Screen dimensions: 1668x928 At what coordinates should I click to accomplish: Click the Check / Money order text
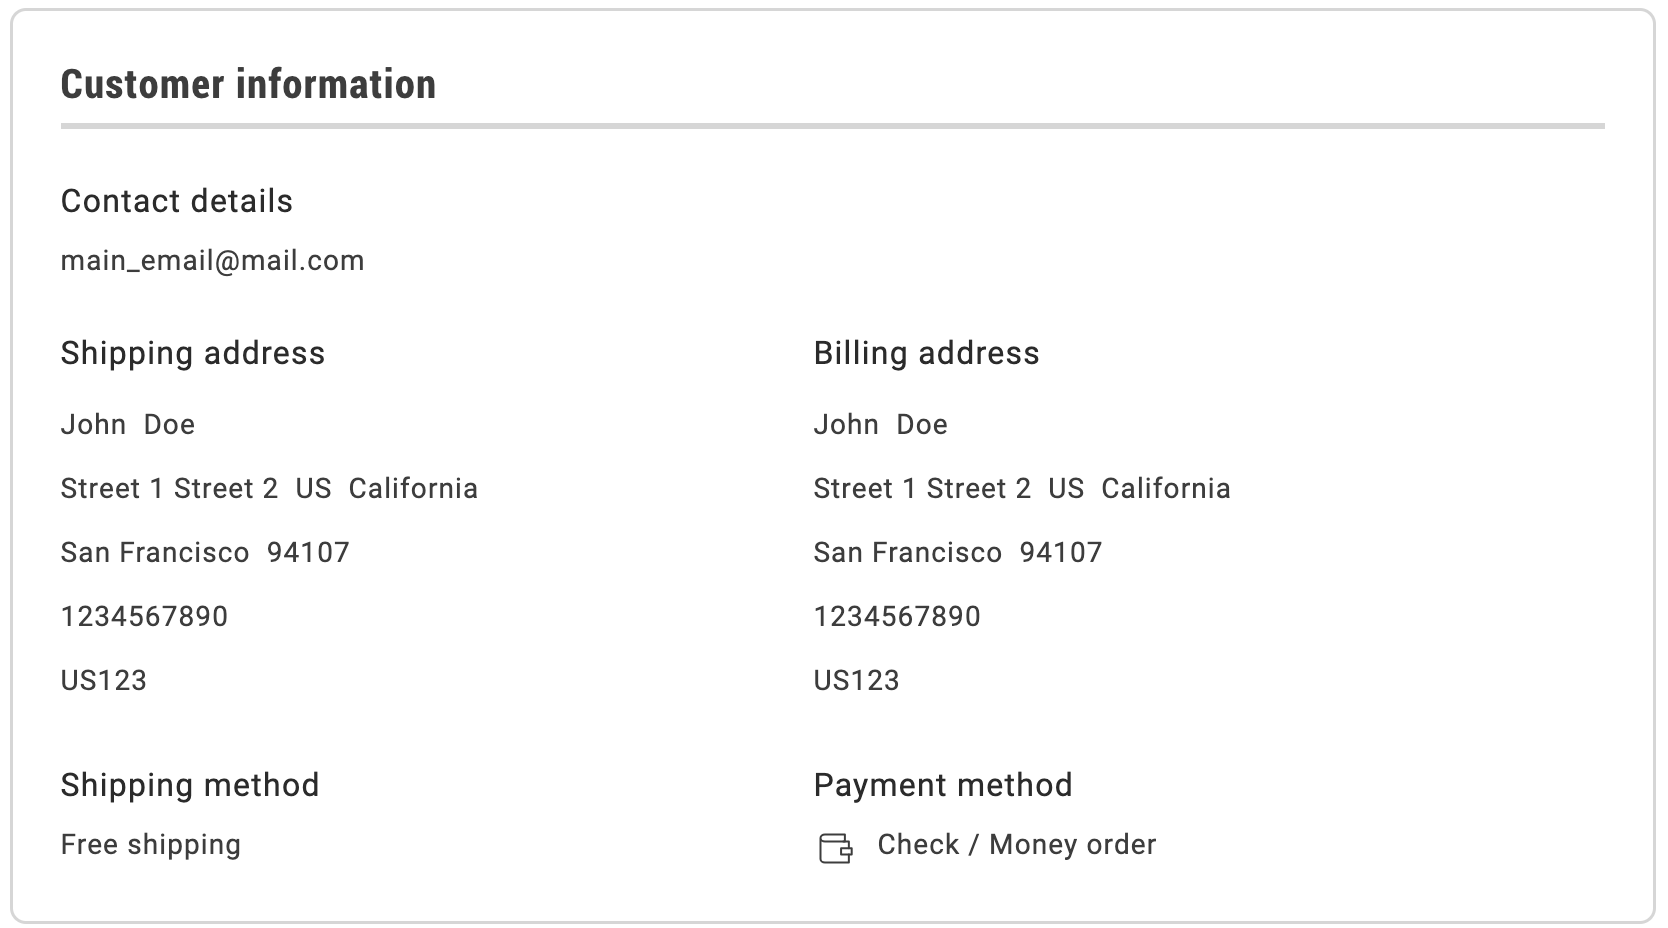[1016, 845]
